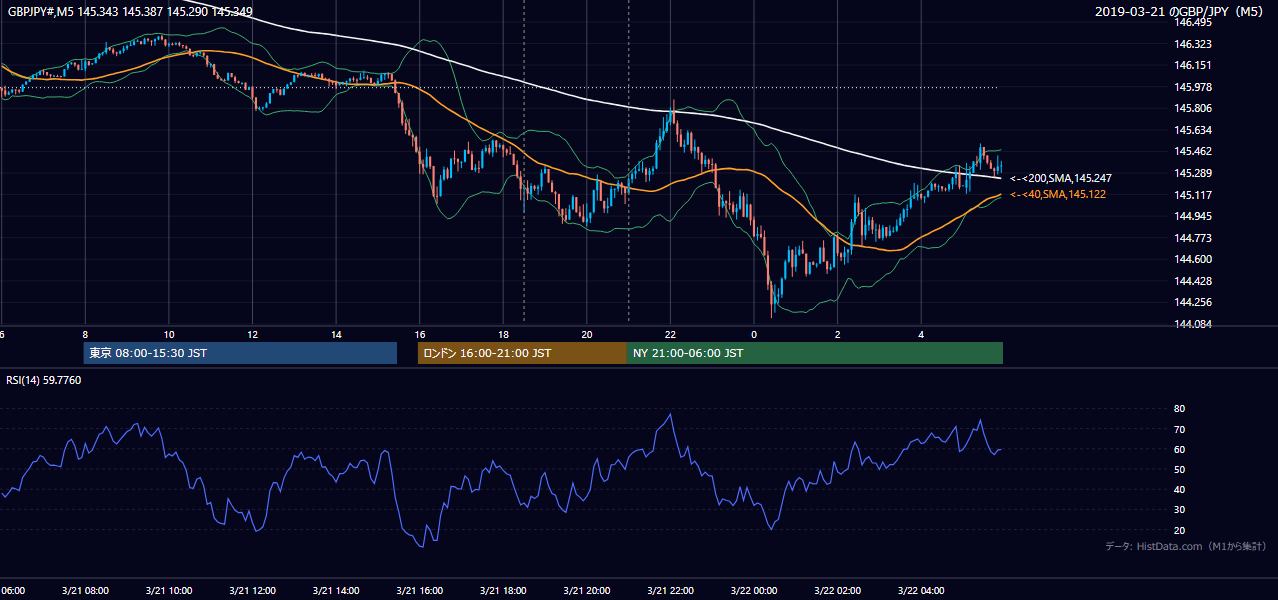Click the 3/21 20:00 bottom time label
The width and height of the screenshot is (1278, 600).
587,590
